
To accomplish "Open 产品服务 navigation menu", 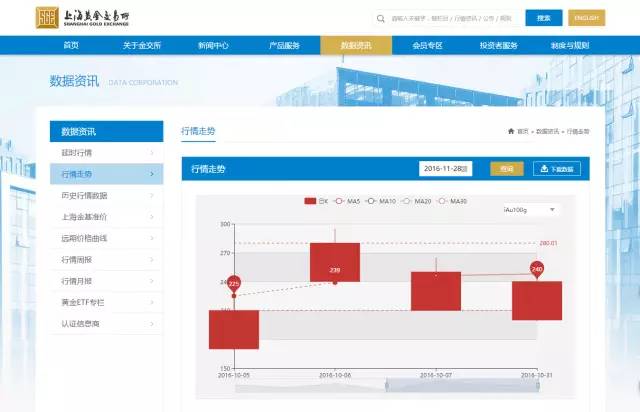I will (x=284, y=45).
